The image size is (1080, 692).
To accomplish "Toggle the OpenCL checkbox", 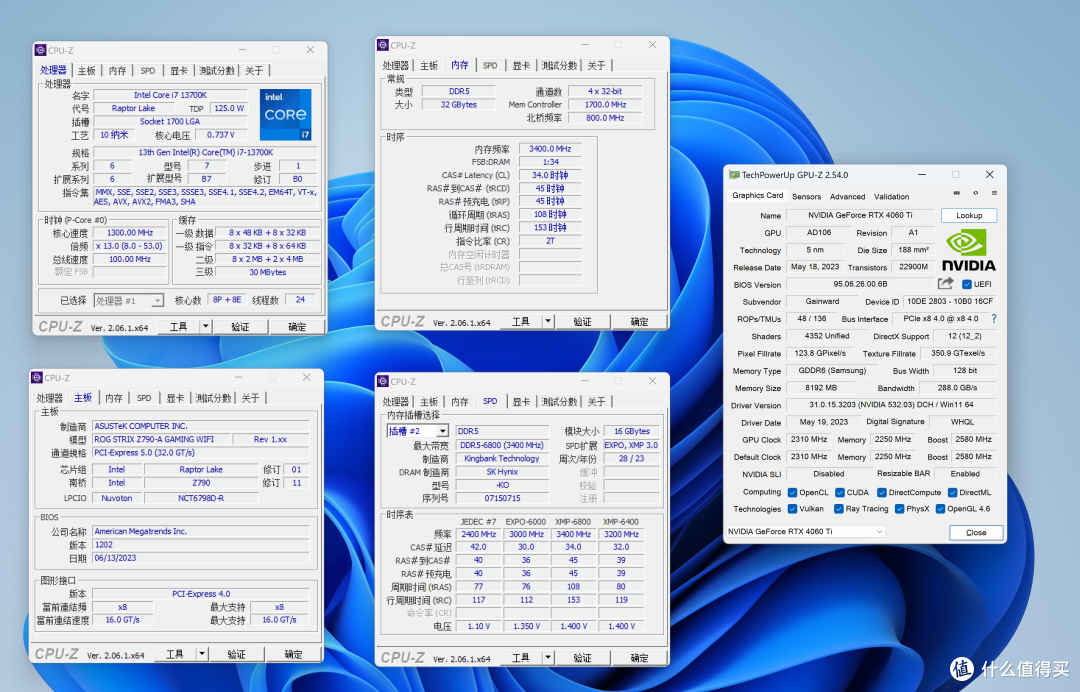I will click(x=792, y=492).
